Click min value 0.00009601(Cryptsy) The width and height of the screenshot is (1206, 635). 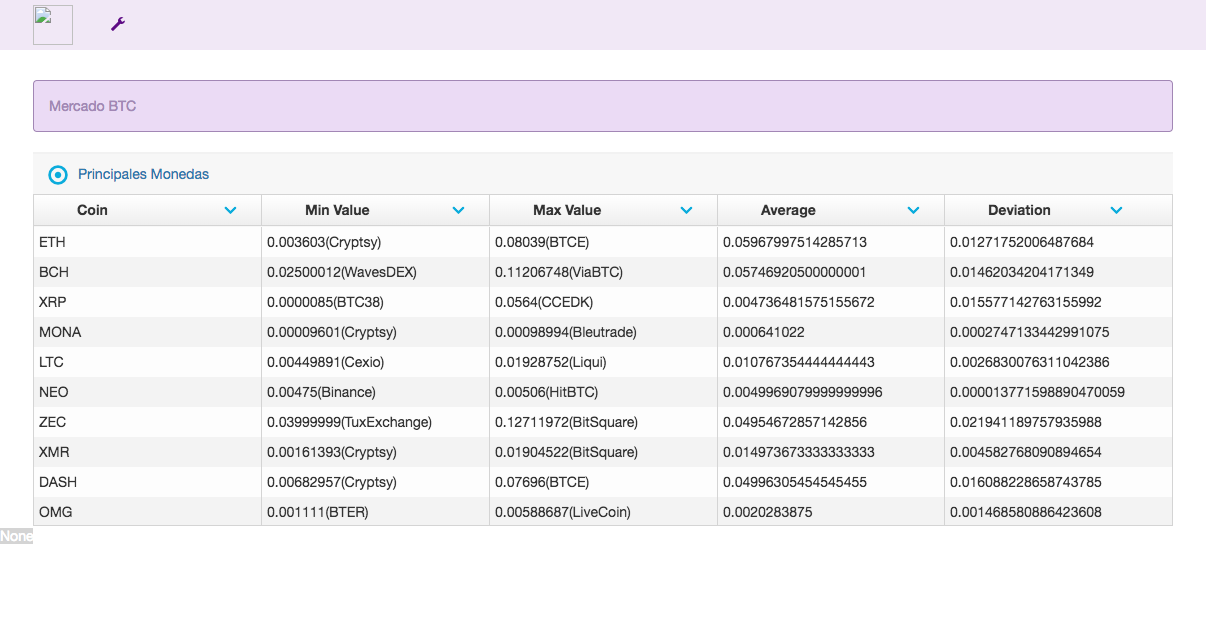(332, 332)
